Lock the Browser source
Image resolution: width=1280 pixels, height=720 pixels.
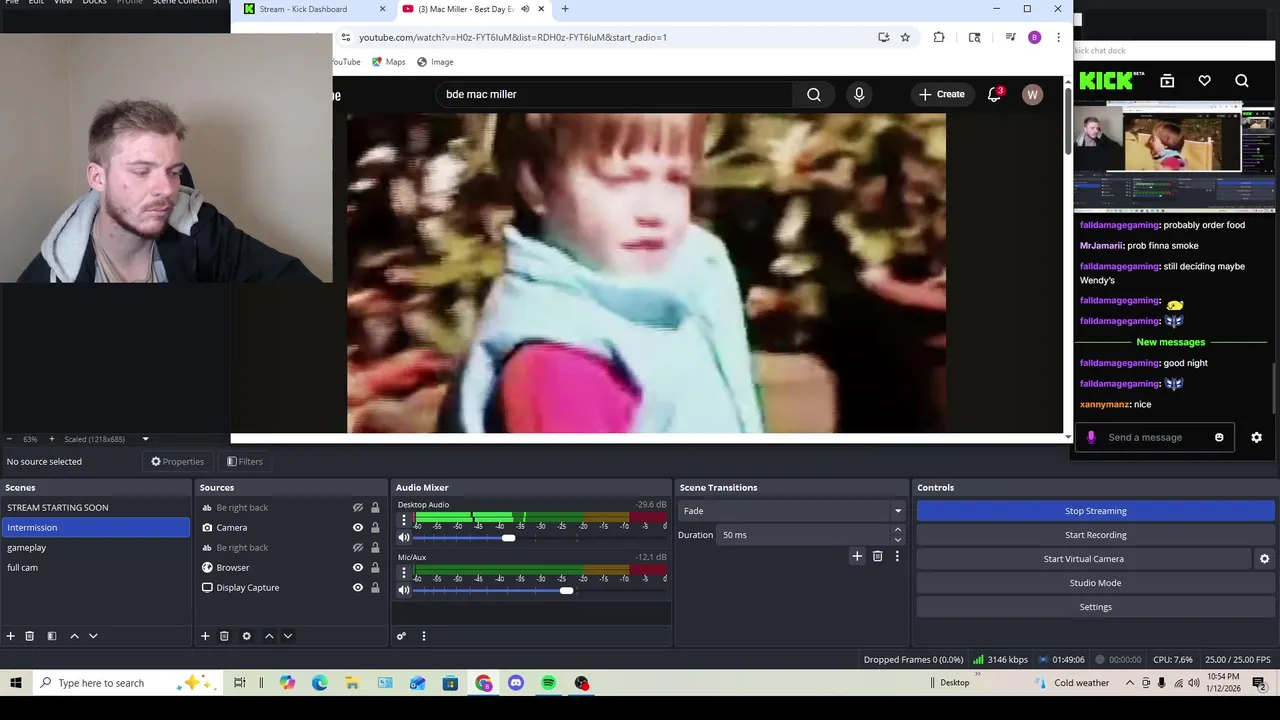[x=375, y=568]
